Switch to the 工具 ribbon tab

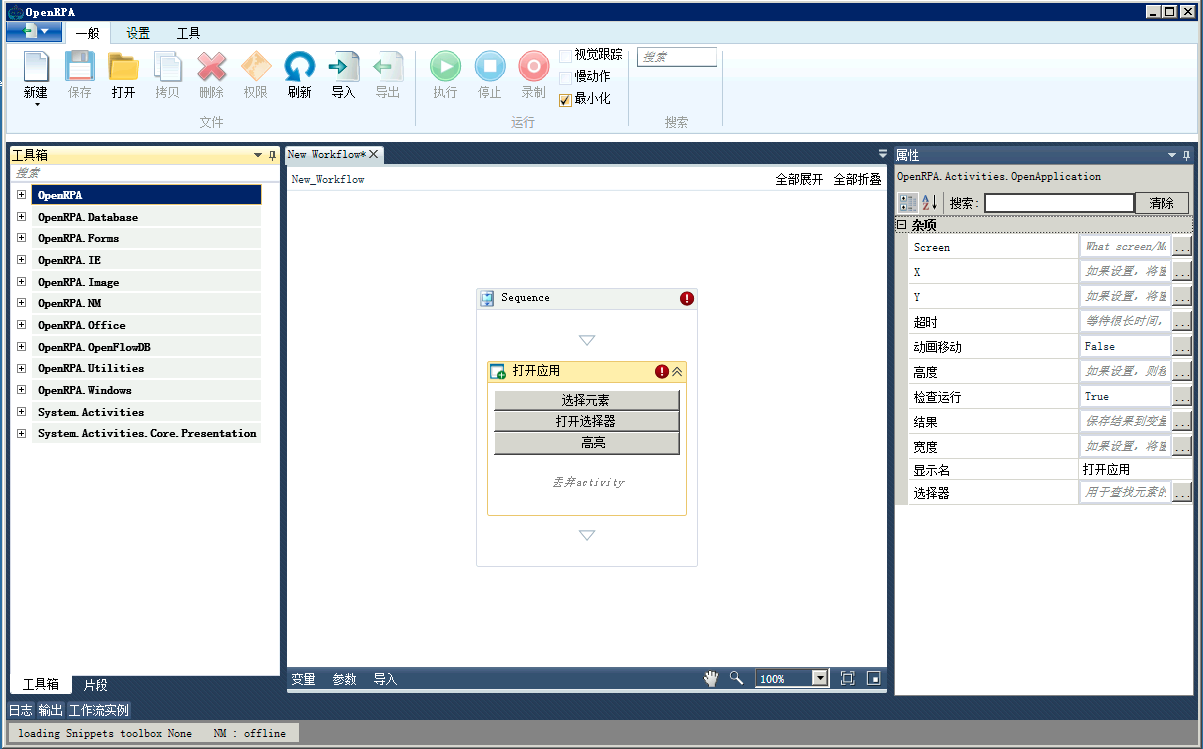pyautogui.click(x=189, y=33)
